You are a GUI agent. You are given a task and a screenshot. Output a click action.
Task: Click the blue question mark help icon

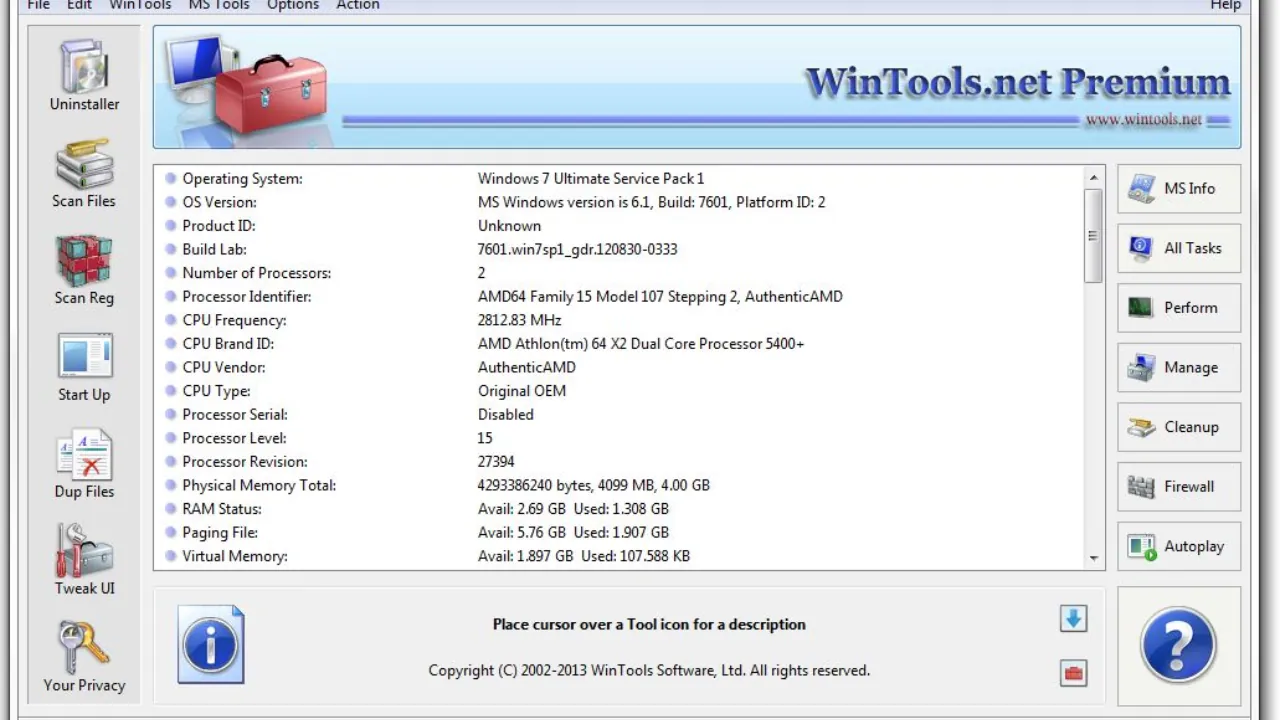[x=1178, y=646]
